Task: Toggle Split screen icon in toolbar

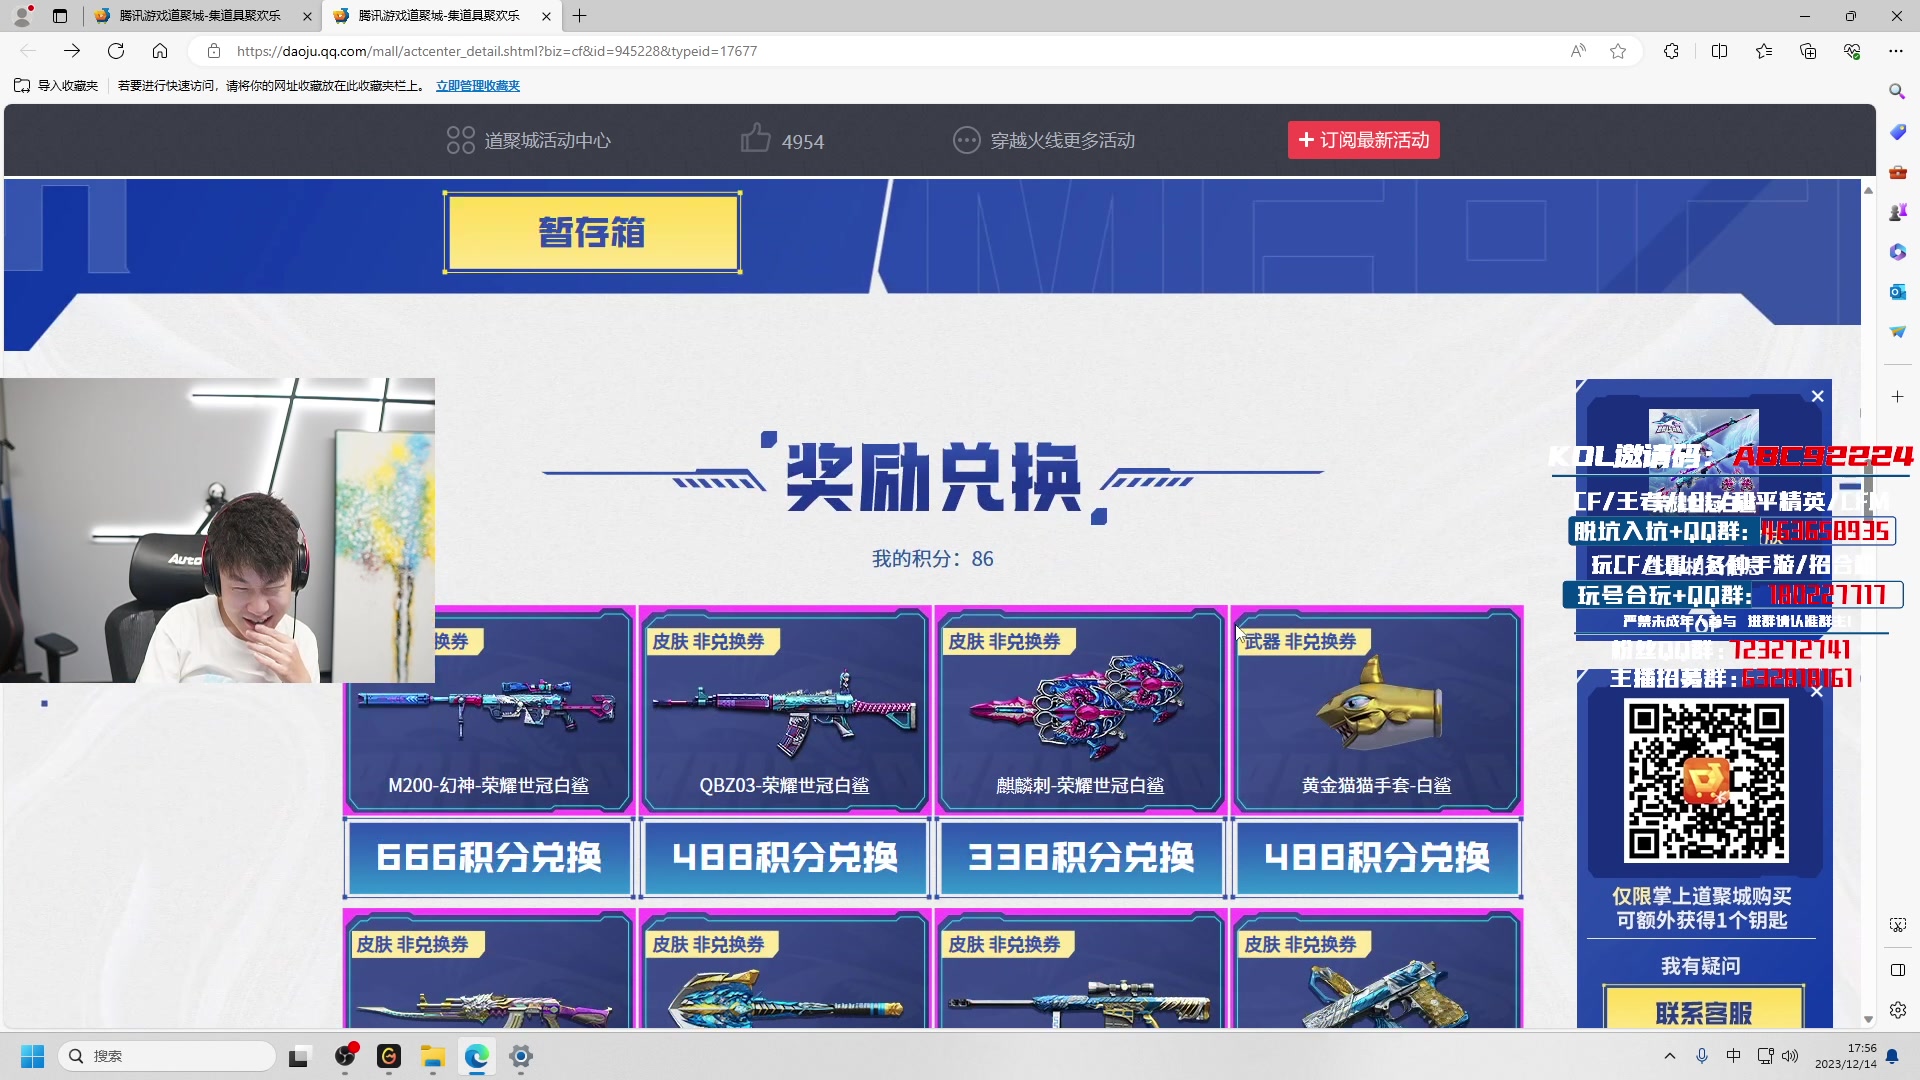Action: [x=1720, y=51]
